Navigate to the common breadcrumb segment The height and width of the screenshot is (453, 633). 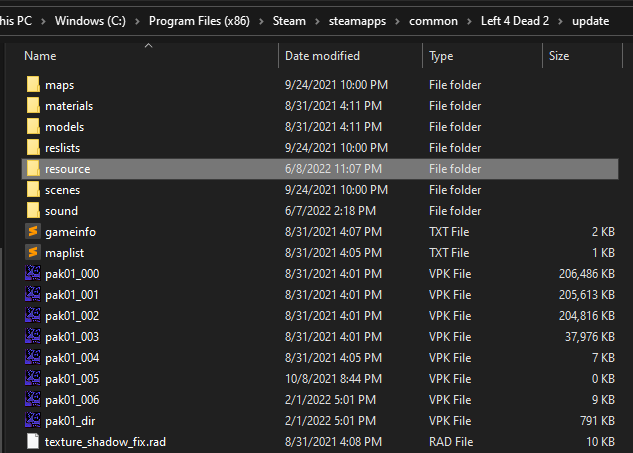pyautogui.click(x=433, y=20)
